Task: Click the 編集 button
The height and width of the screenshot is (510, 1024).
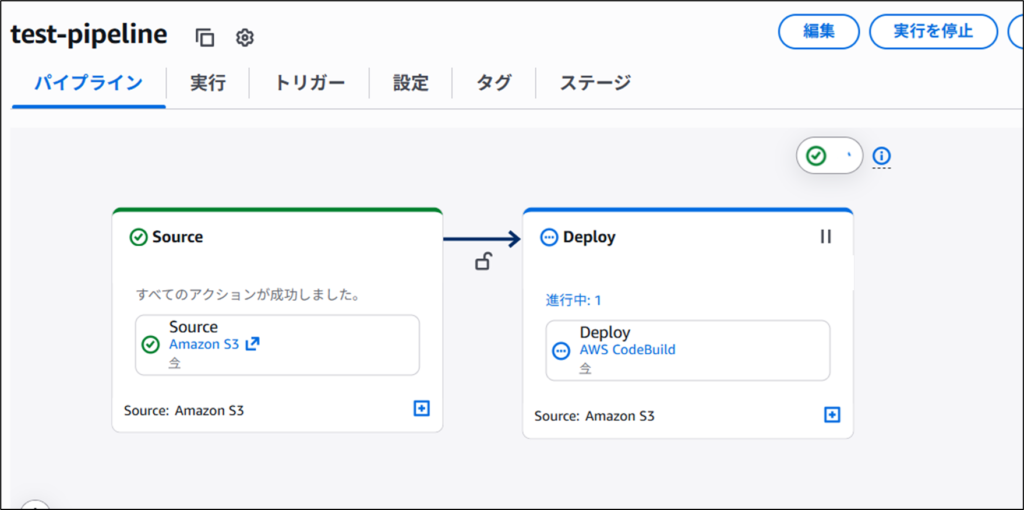Action: pyautogui.click(x=818, y=31)
